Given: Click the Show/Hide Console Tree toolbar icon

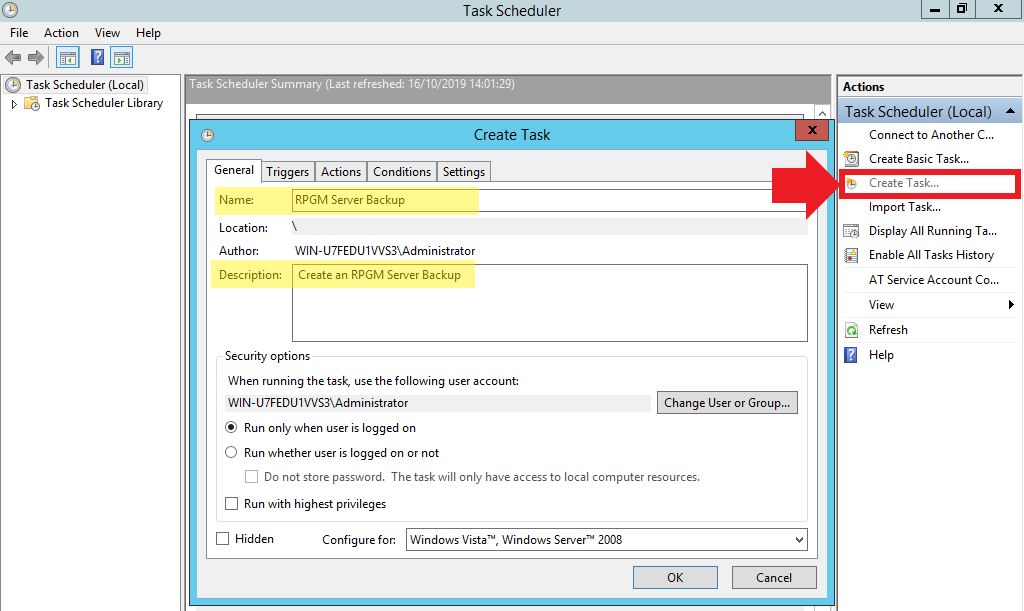Looking at the screenshot, I should tap(68, 57).
